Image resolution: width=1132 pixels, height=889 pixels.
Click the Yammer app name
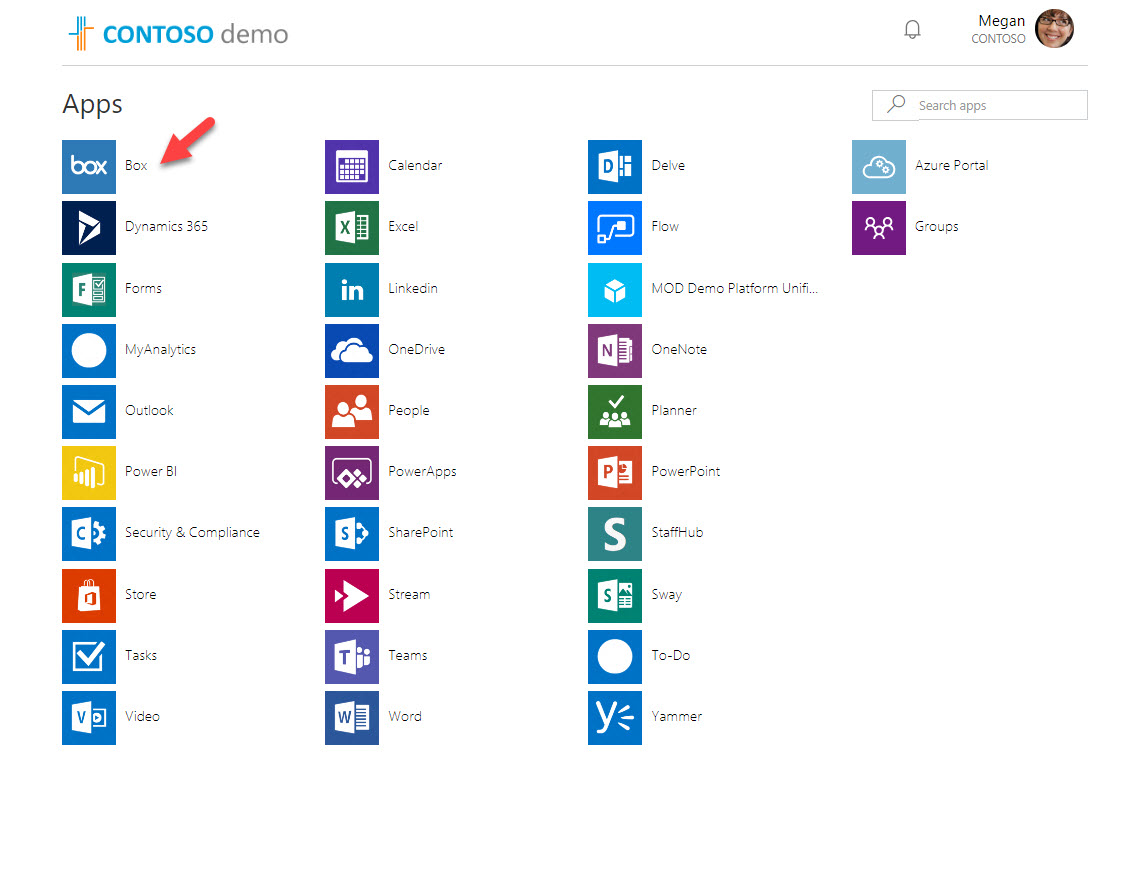point(676,716)
